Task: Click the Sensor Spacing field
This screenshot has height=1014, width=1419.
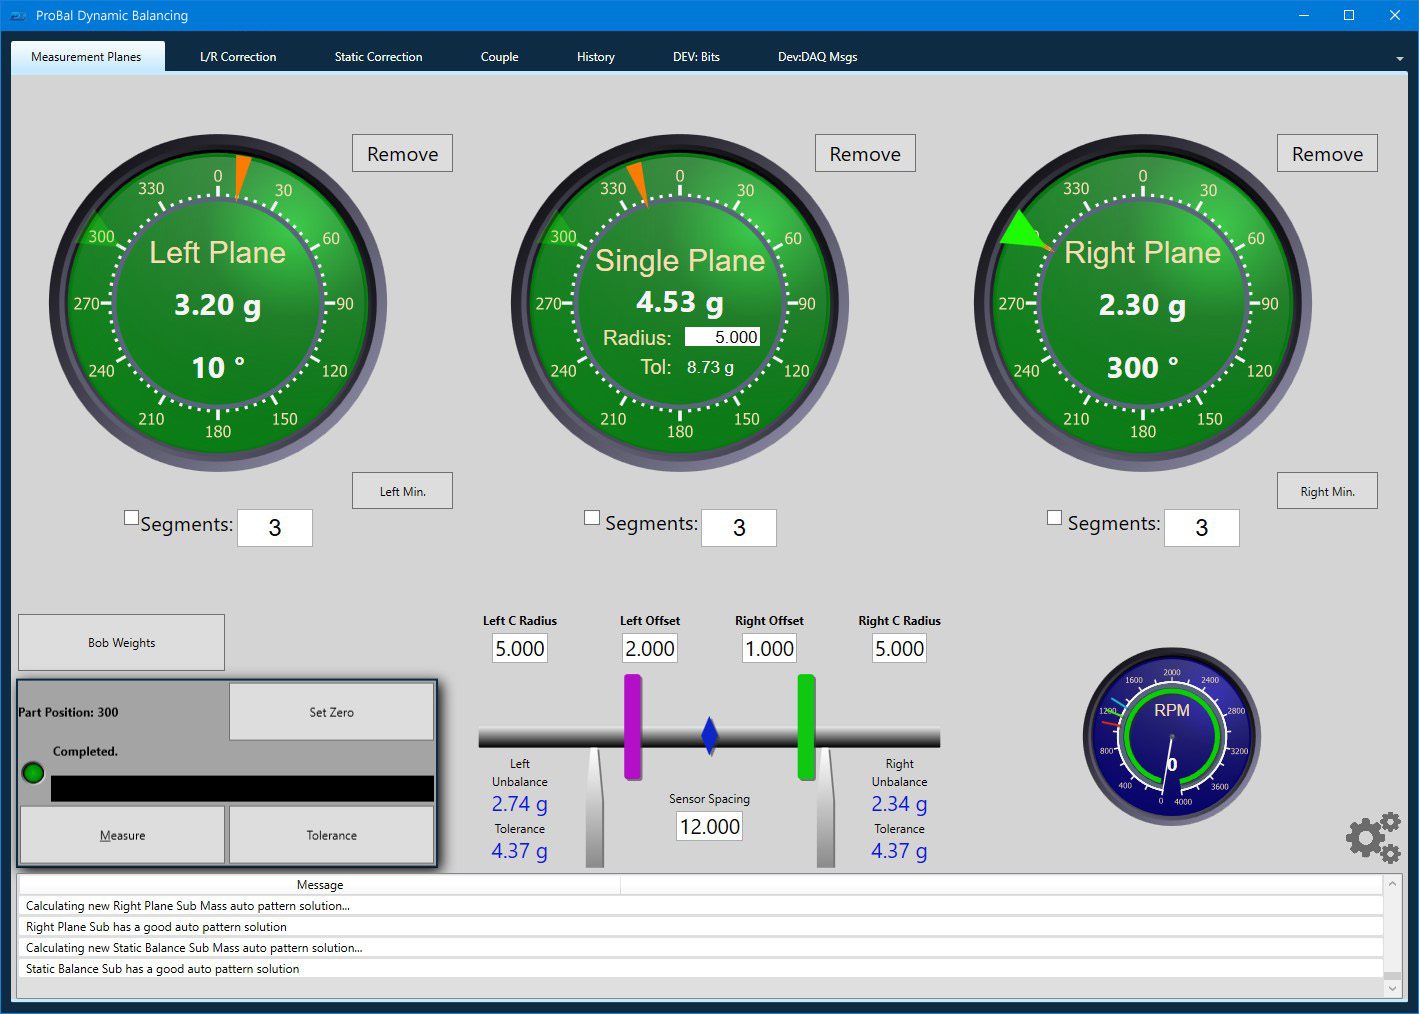Action: pyautogui.click(x=710, y=826)
